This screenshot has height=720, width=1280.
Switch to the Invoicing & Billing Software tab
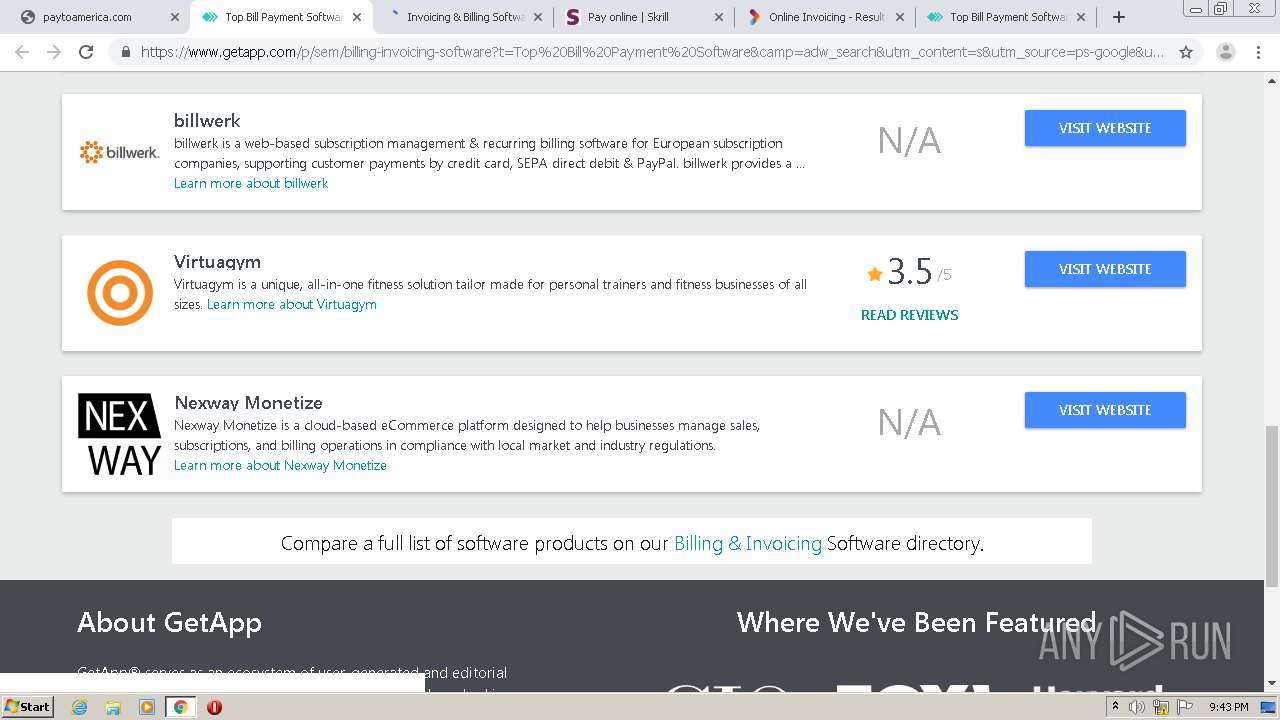point(465,17)
